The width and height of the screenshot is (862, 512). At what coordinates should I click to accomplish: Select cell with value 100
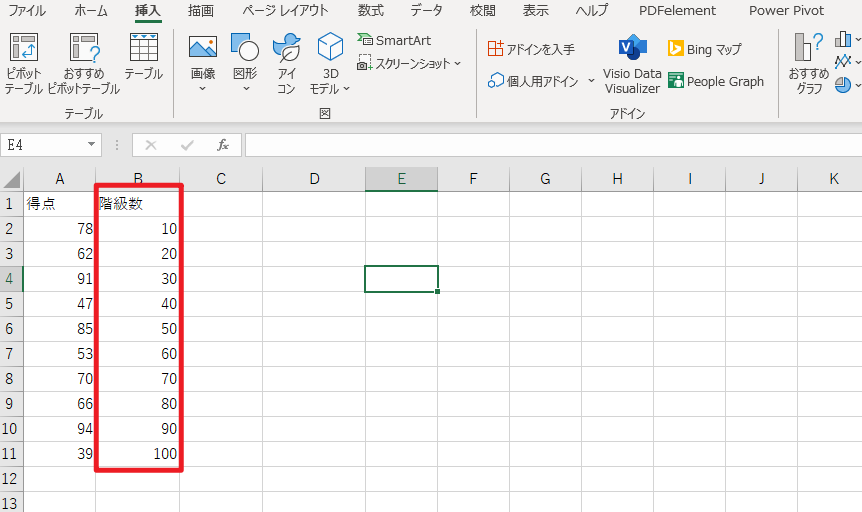[137, 454]
